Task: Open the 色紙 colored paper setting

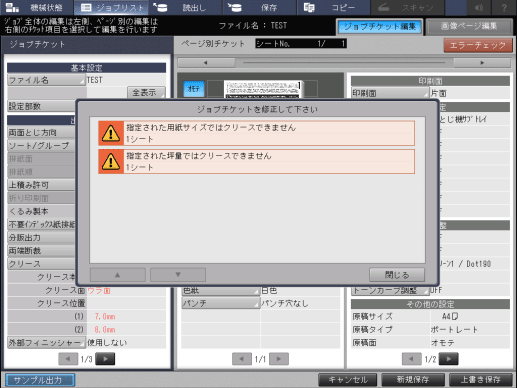Action: (x=221, y=291)
